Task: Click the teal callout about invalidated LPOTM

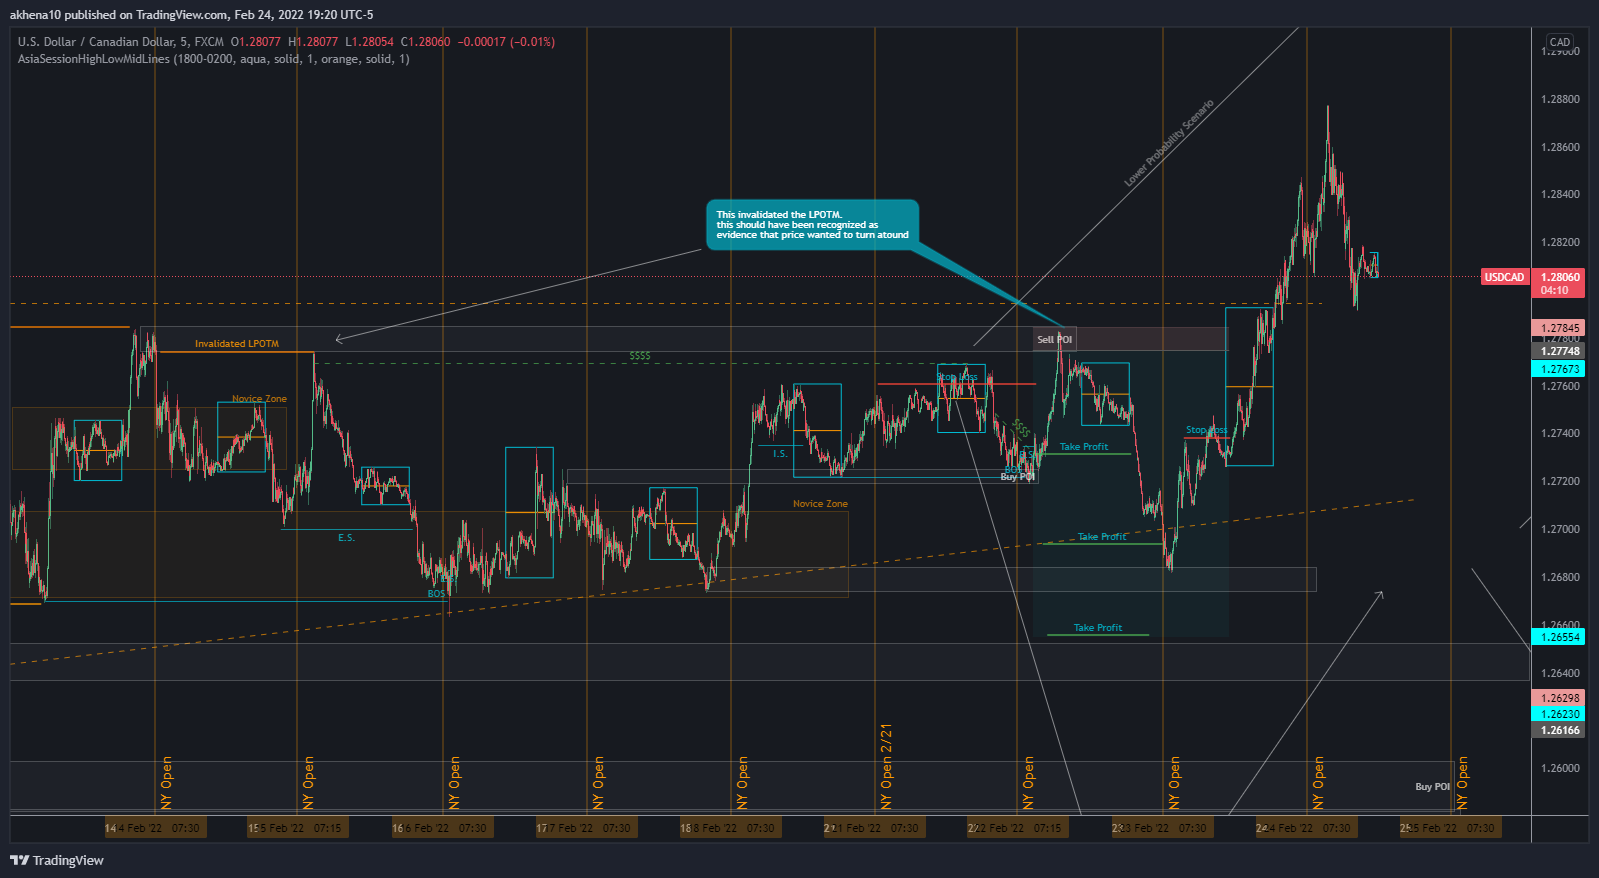Action: click(812, 225)
